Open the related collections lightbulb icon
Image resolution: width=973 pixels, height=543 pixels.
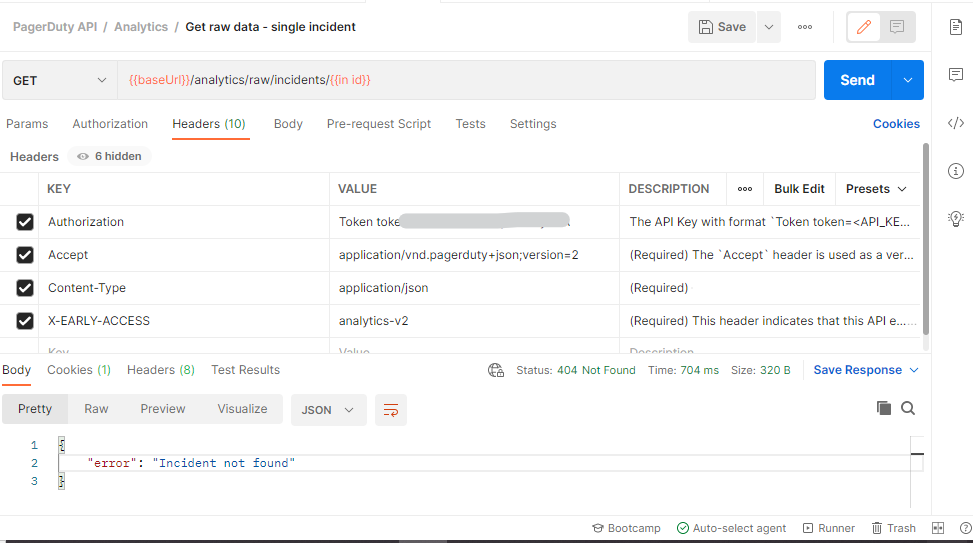[956, 218]
